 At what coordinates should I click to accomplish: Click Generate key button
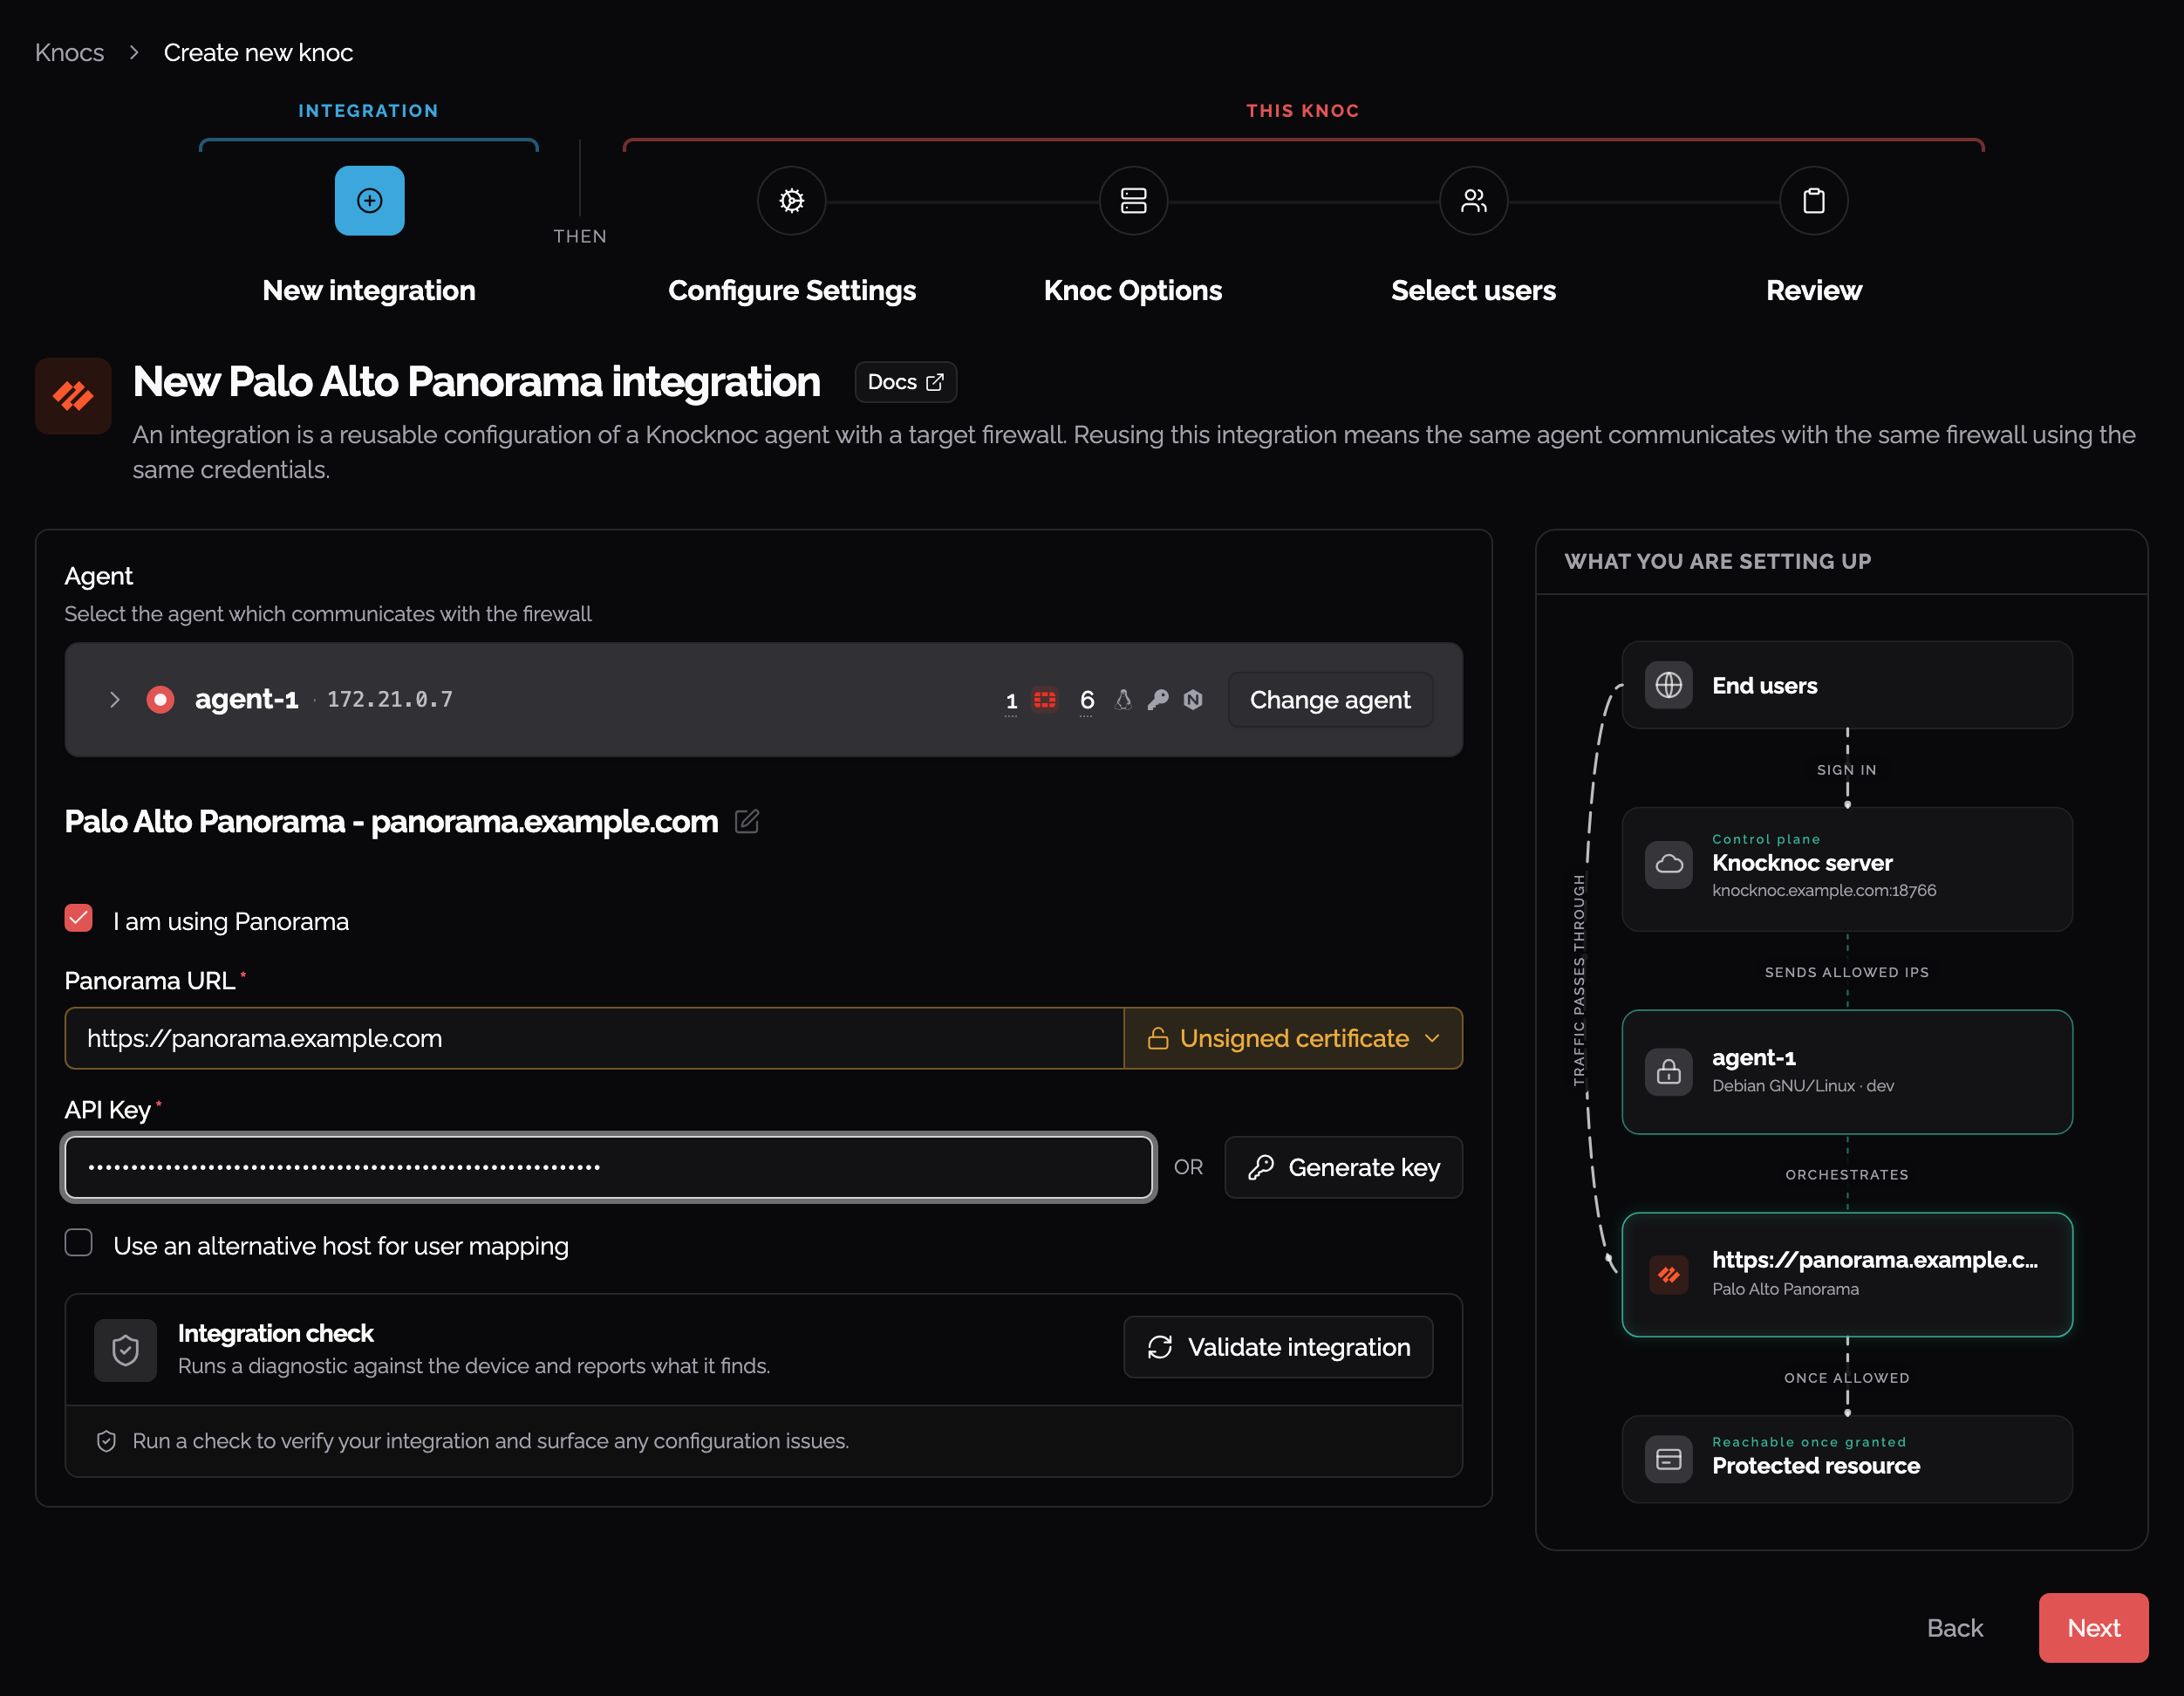[1343, 1167]
